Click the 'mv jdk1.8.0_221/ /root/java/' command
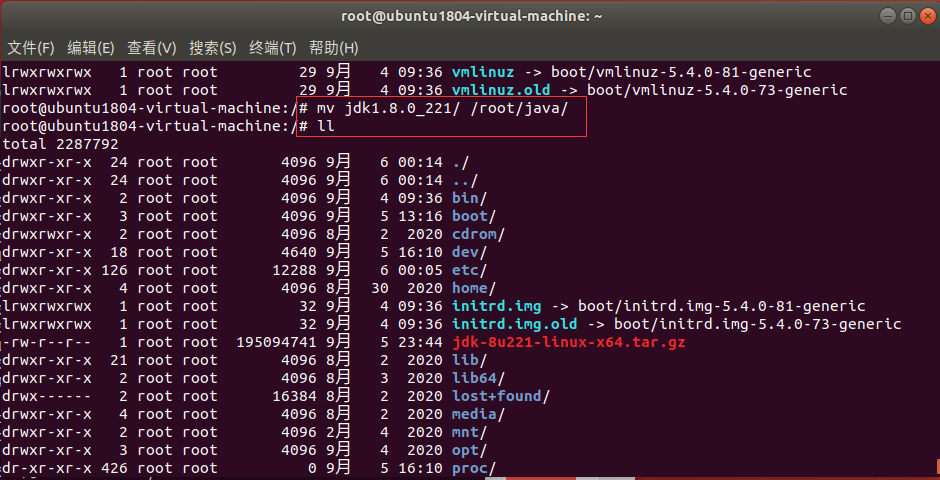Image resolution: width=940 pixels, height=480 pixels. [442, 108]
